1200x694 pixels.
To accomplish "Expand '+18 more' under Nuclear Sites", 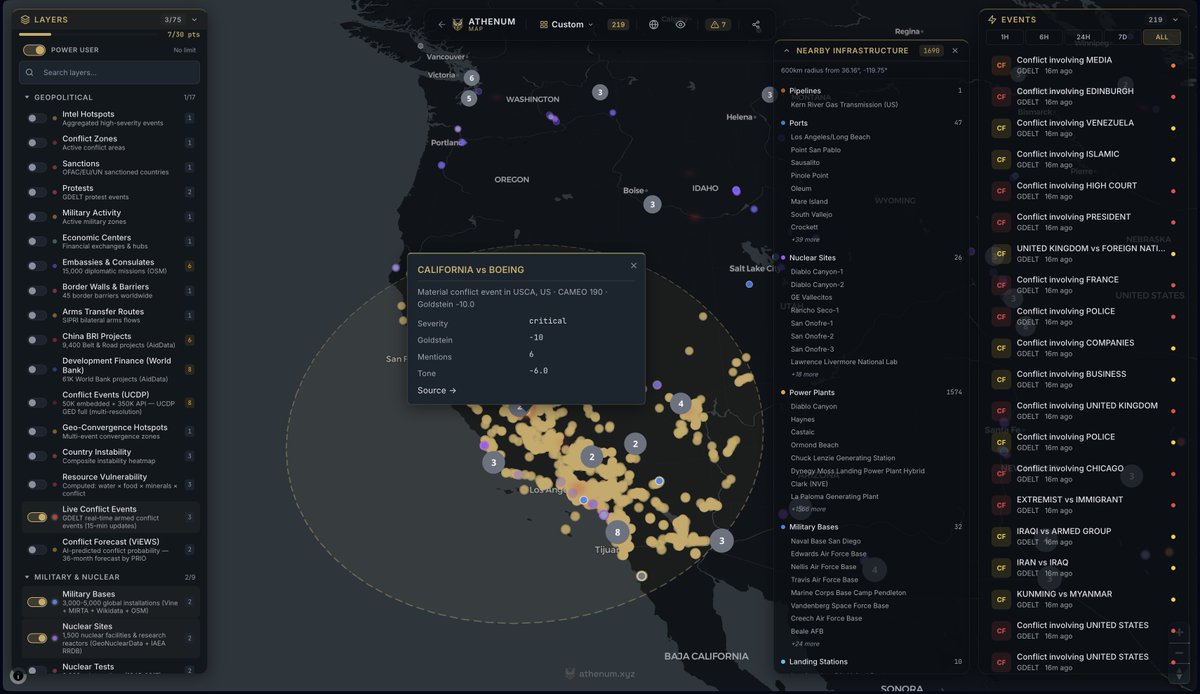I will 805,375.
